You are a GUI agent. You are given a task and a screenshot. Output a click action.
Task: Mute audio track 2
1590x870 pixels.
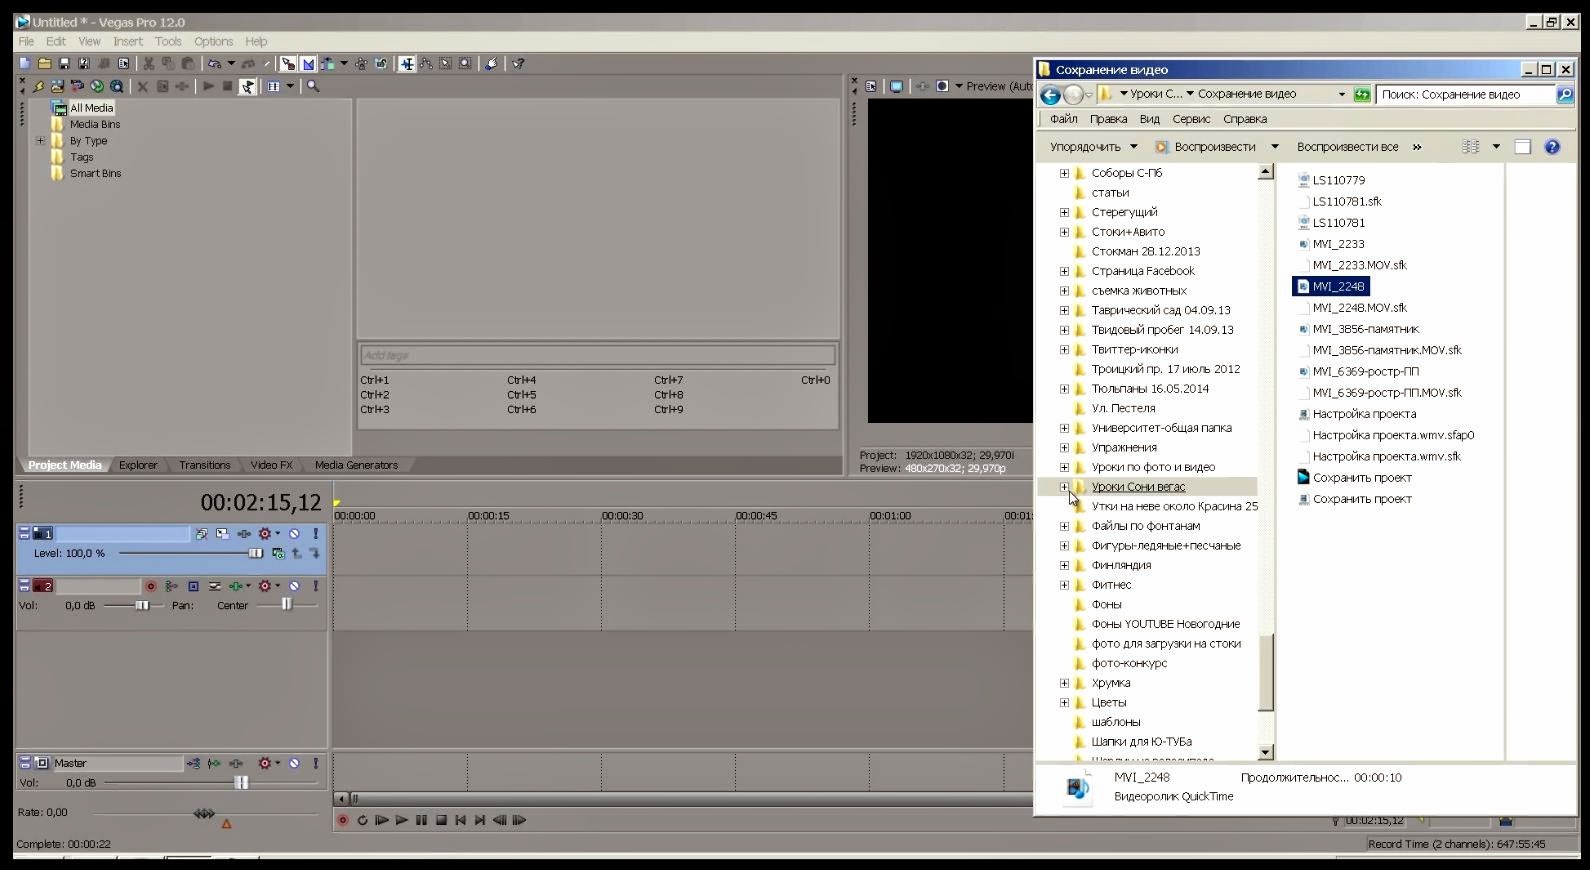coord(294,586)
